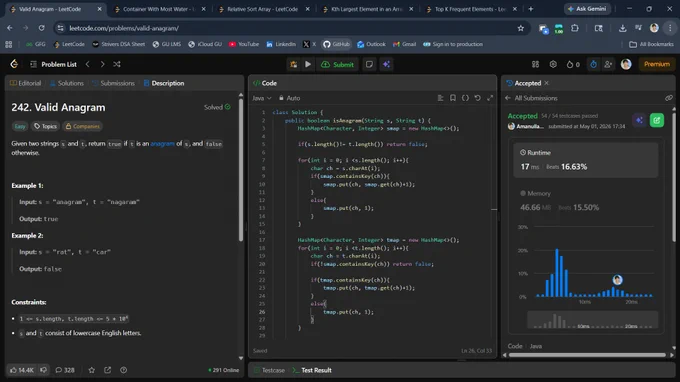Click the Premium button

657,64
